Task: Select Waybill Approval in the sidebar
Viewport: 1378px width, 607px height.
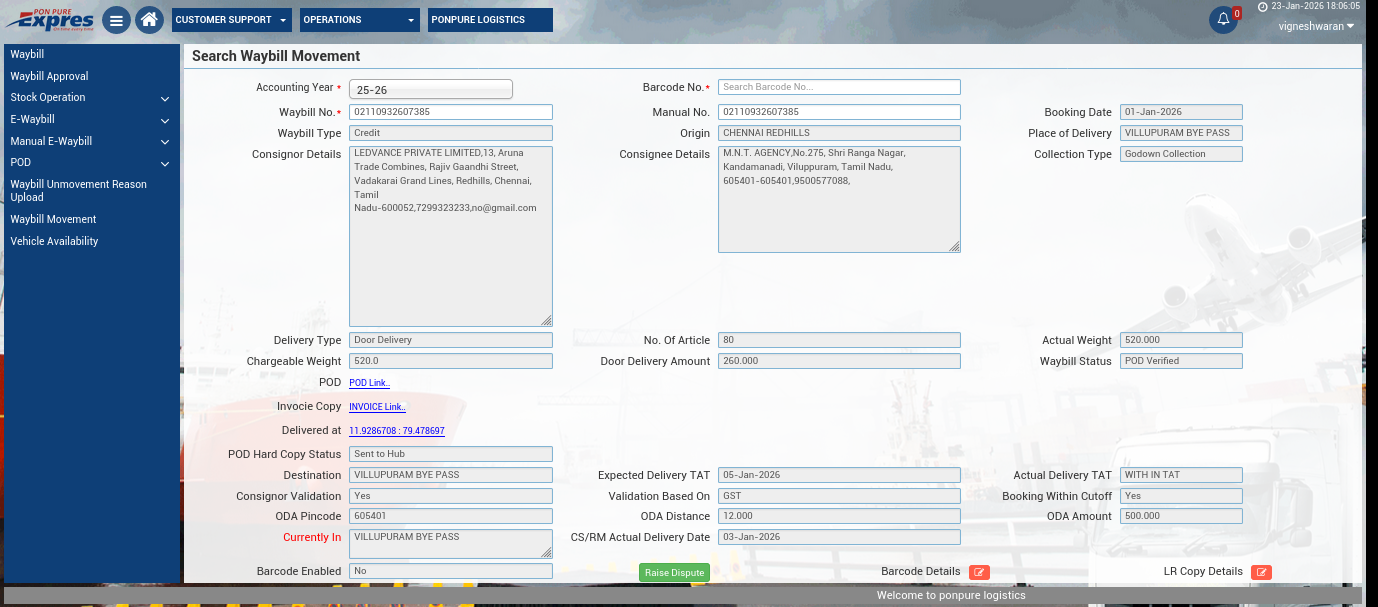Action: (x=50, y=76)
